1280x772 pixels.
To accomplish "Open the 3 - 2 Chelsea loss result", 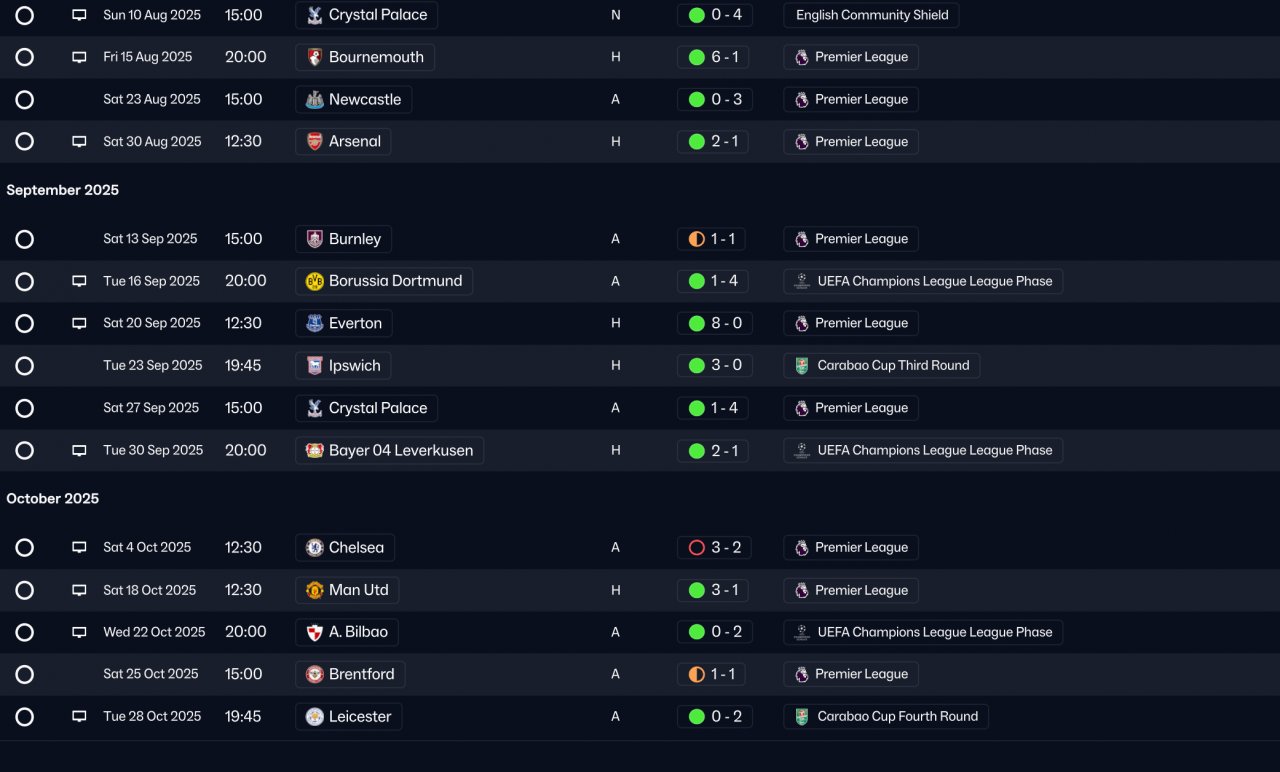I will 715,548.
